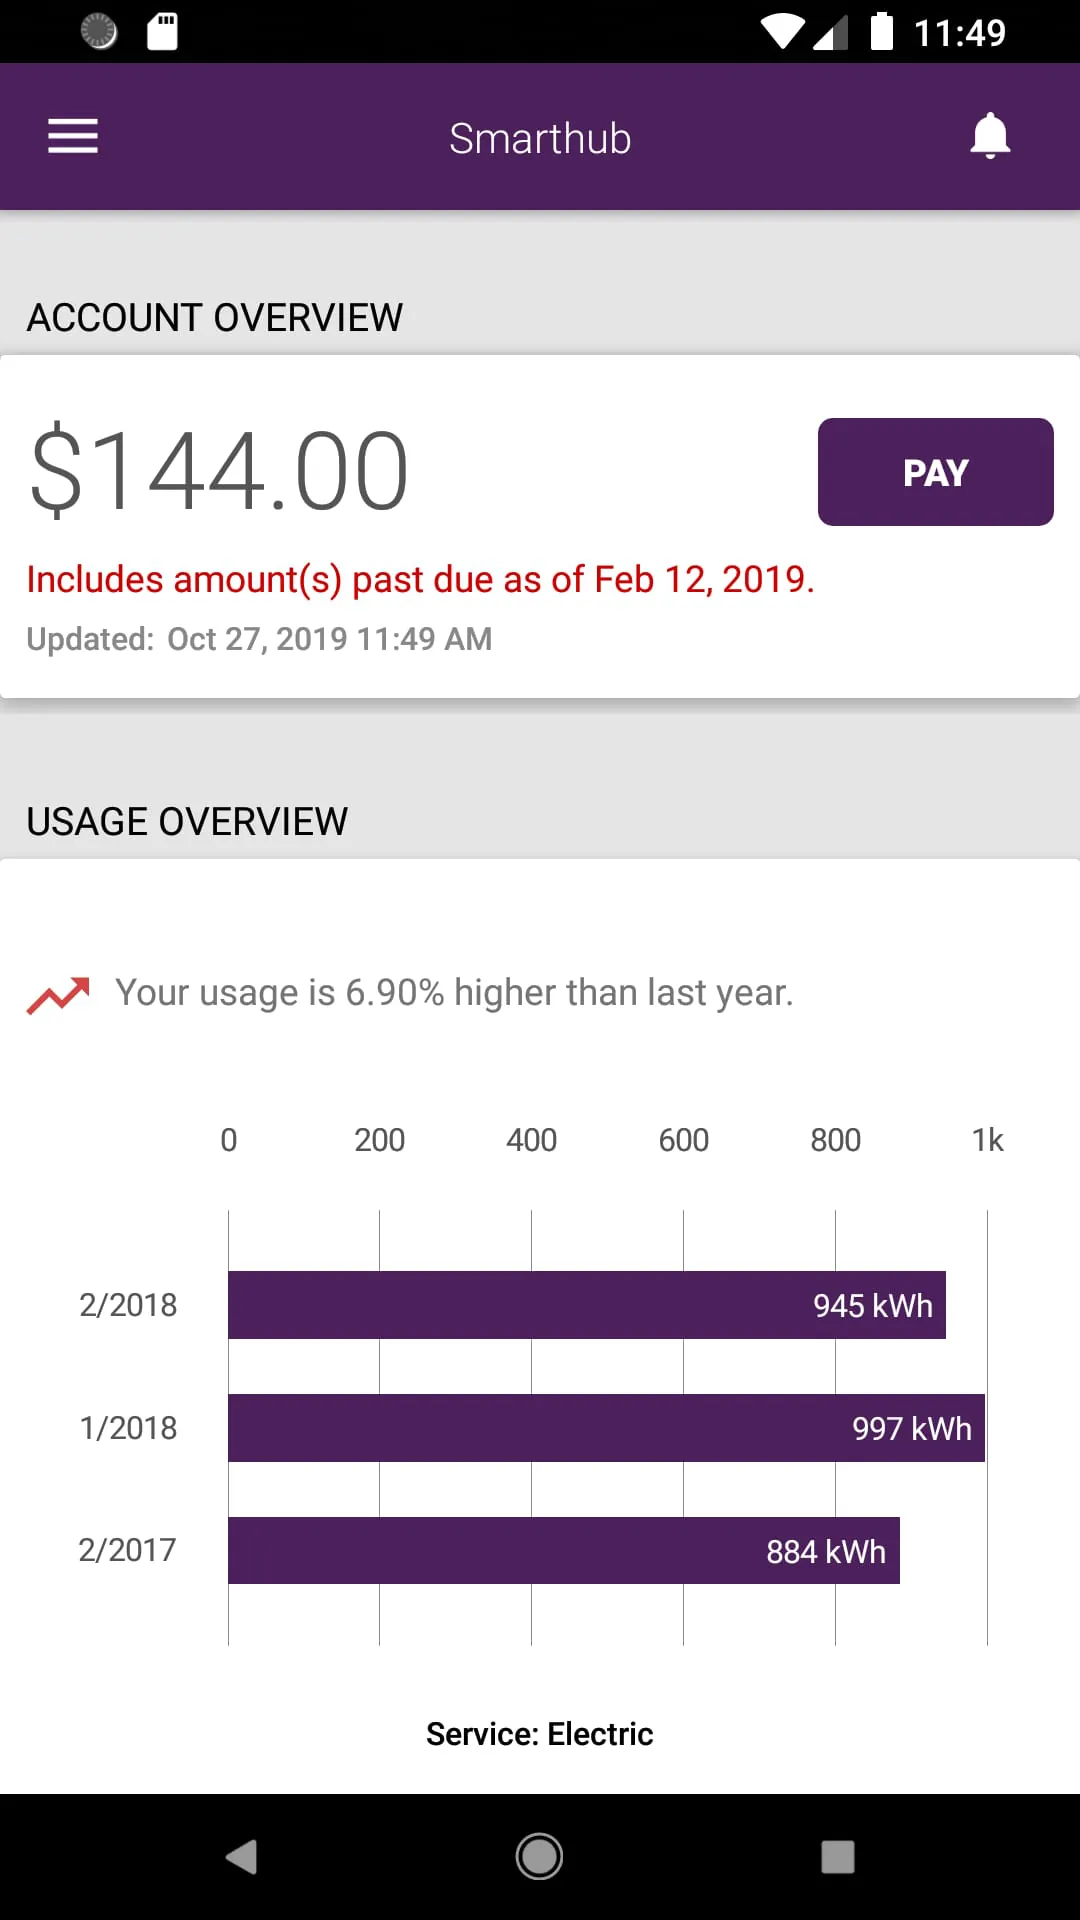
Task: Tap the Android home circle button
Action: tap(539, 1857)
